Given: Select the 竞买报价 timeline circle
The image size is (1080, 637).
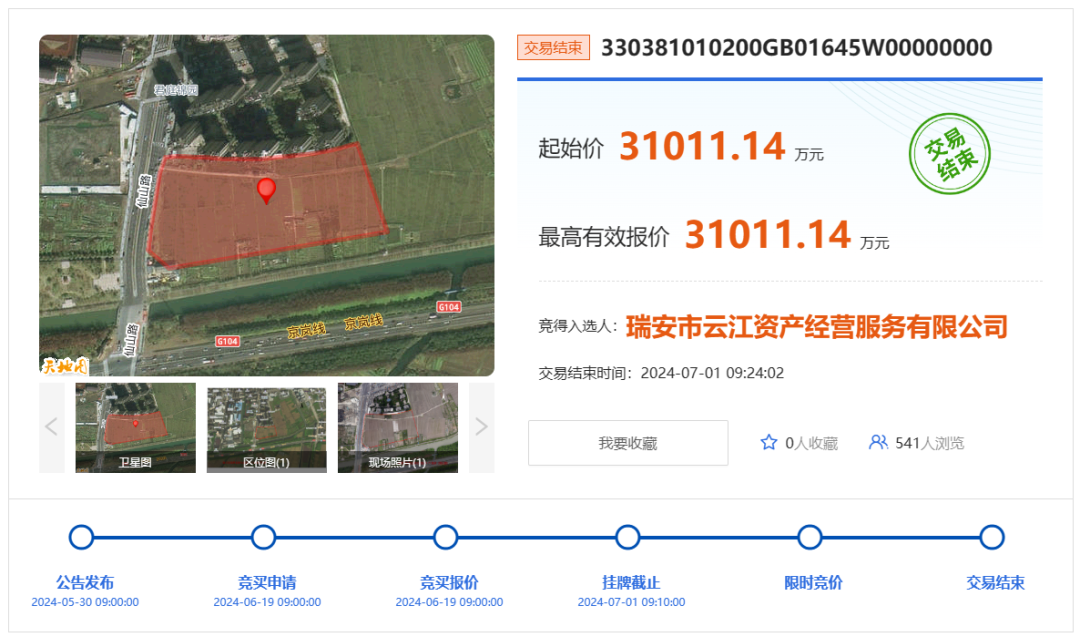Looking at the screenshot, I should click(446, 537).
